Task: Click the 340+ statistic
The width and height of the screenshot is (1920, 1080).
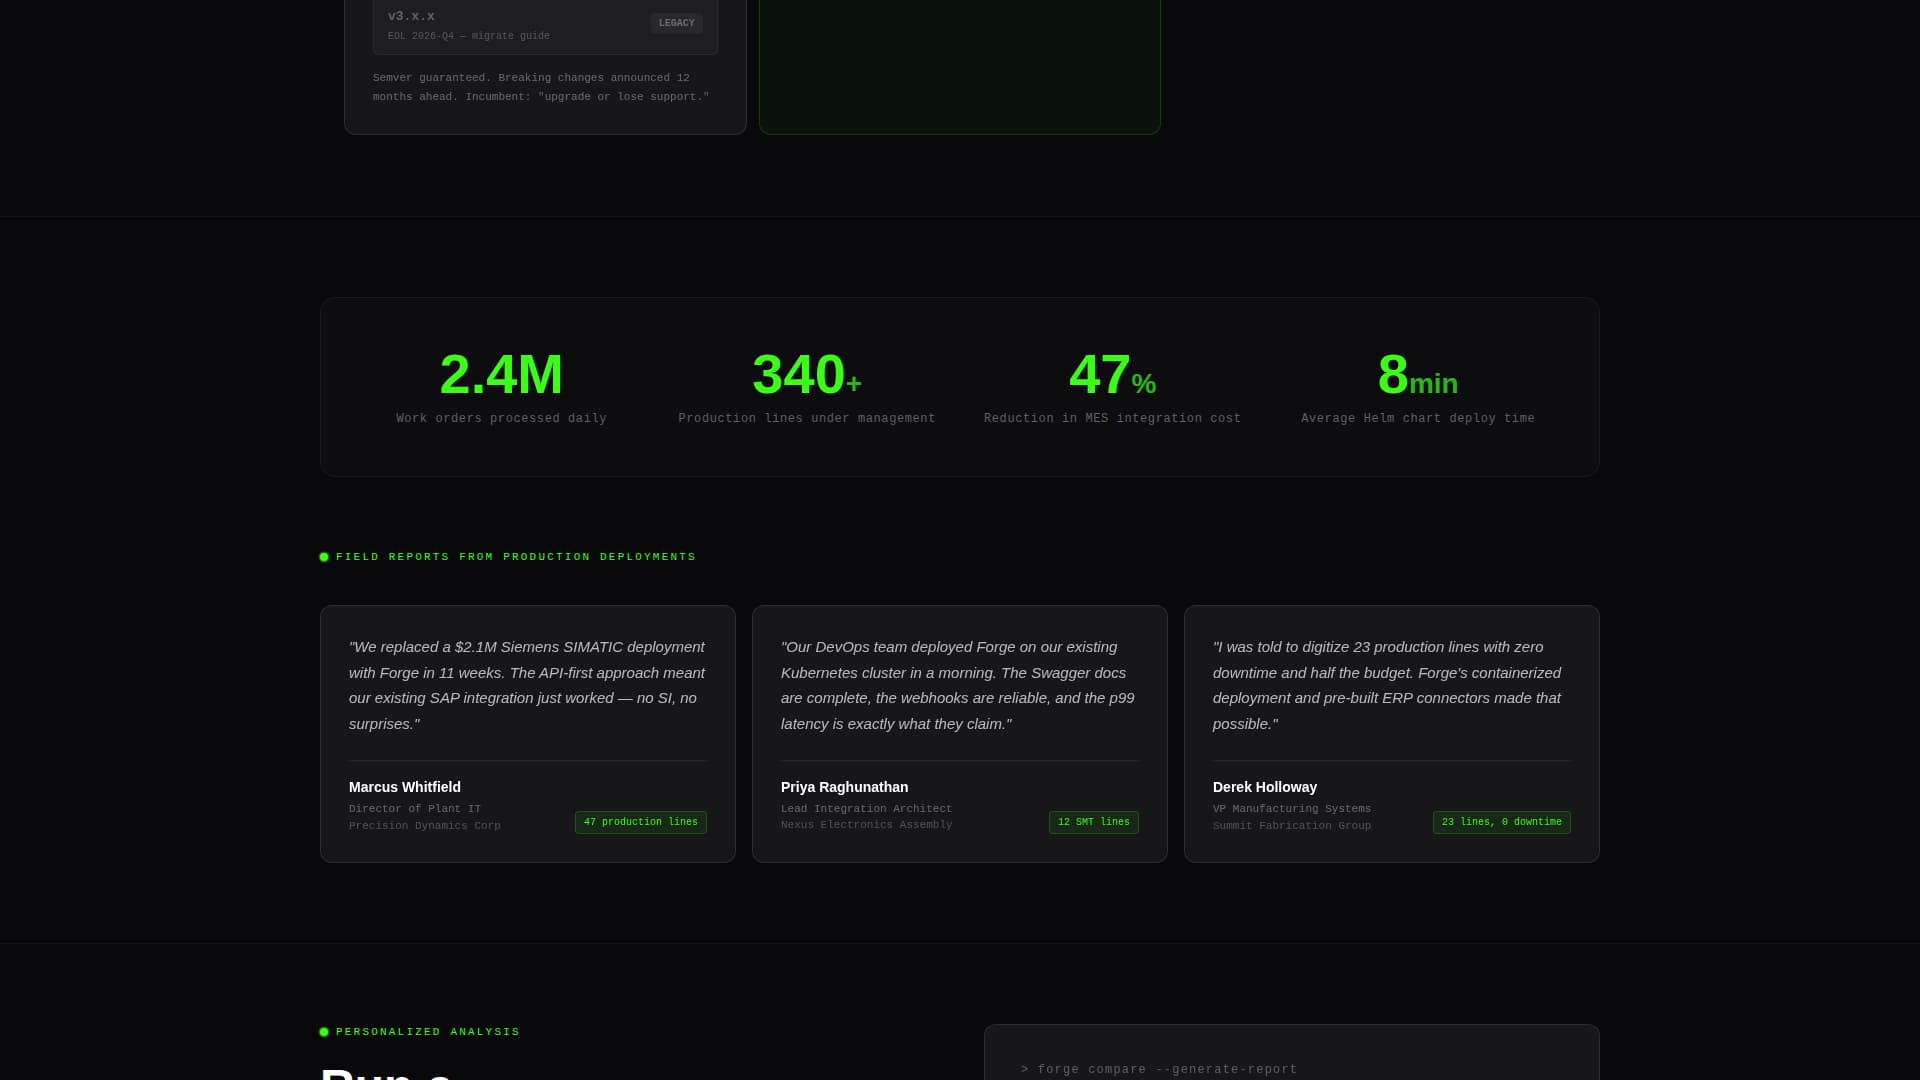Action: click(x=807, y=375)
